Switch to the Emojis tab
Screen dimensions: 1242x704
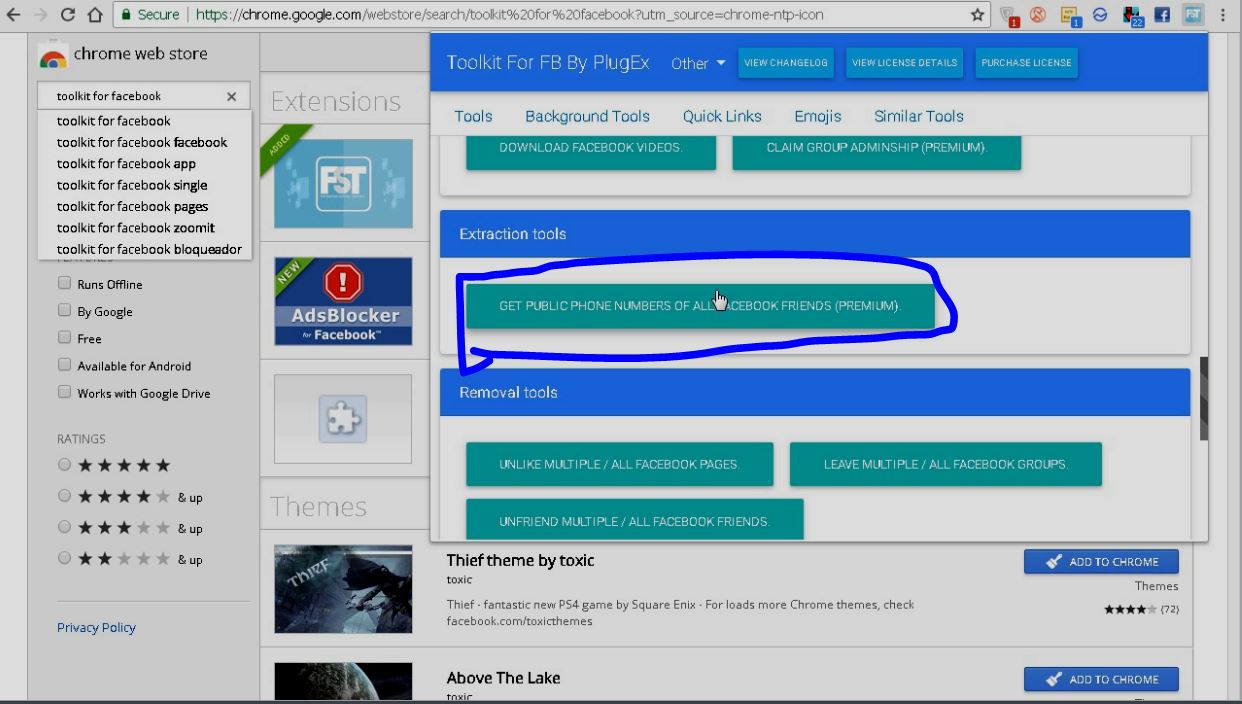click(x=818, y=116)
